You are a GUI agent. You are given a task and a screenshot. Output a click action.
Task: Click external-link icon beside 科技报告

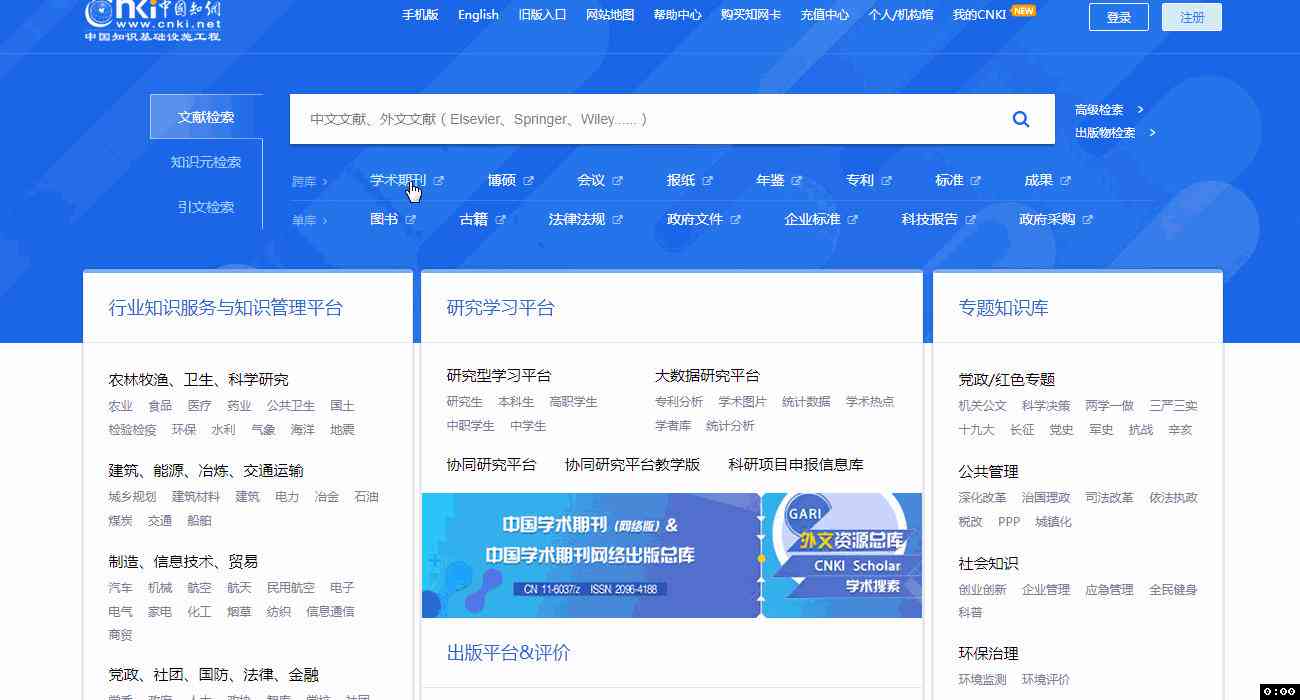[971, 220]
